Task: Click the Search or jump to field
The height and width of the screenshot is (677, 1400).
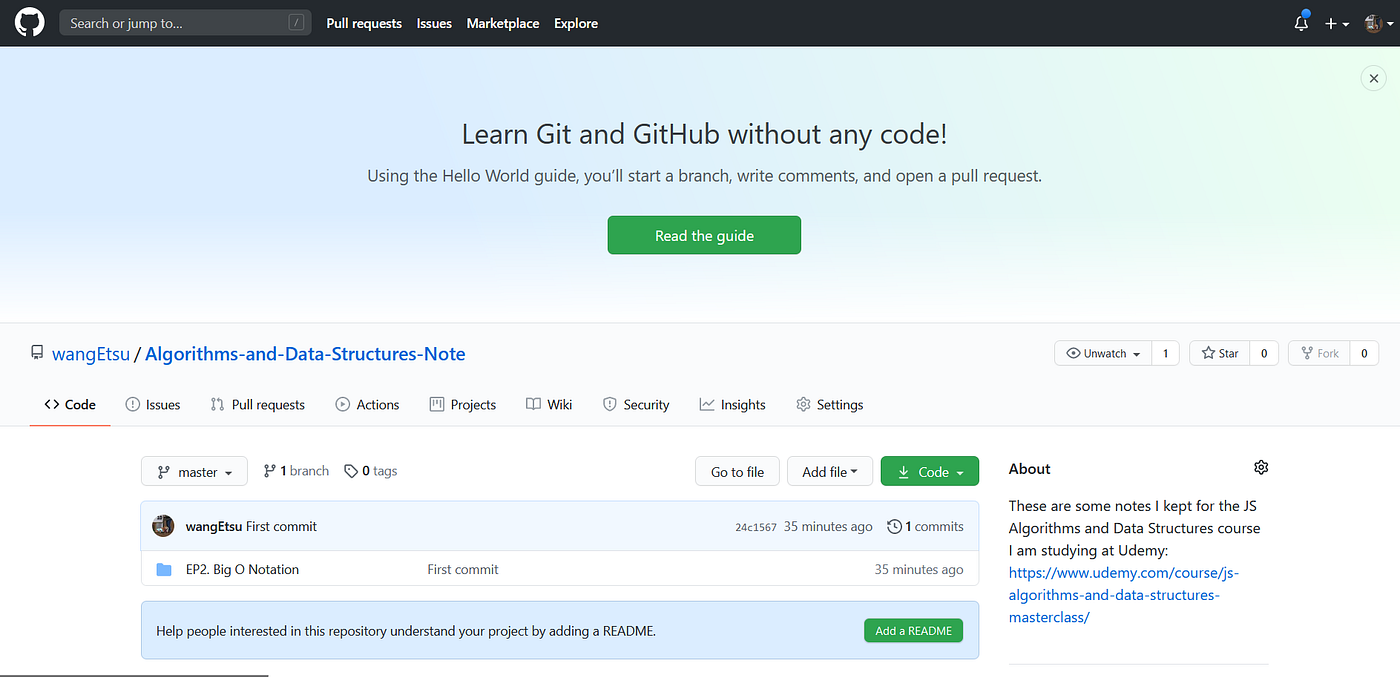Action: click(x=185, y=22)
